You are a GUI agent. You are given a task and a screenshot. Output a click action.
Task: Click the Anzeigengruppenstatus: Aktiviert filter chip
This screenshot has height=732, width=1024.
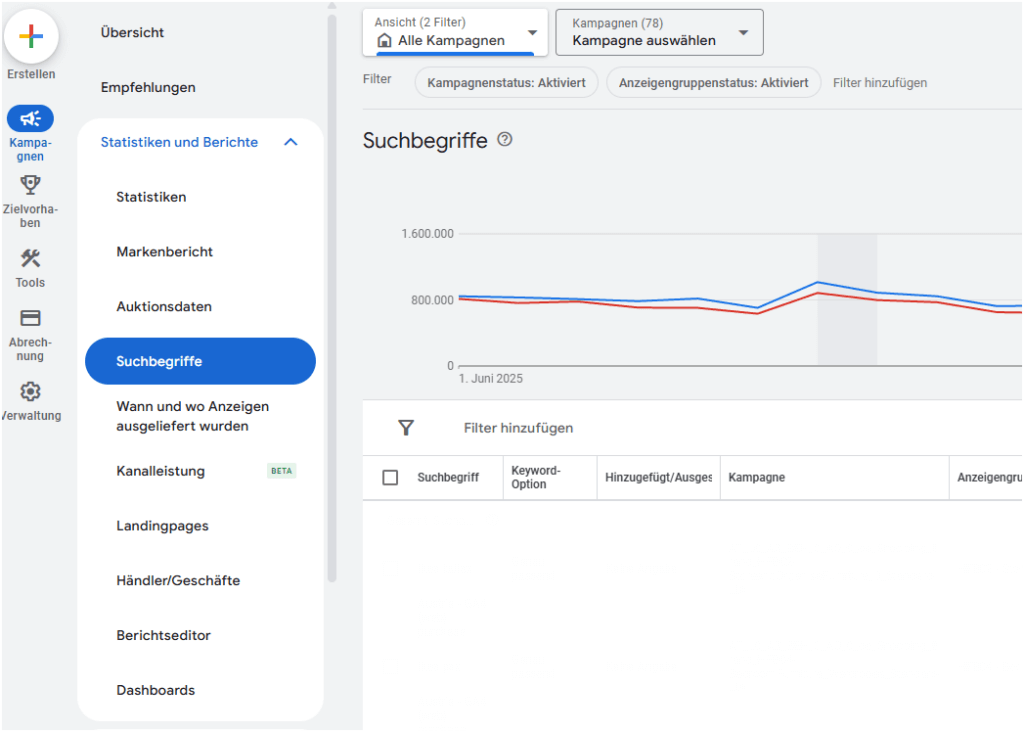[713, 82]
